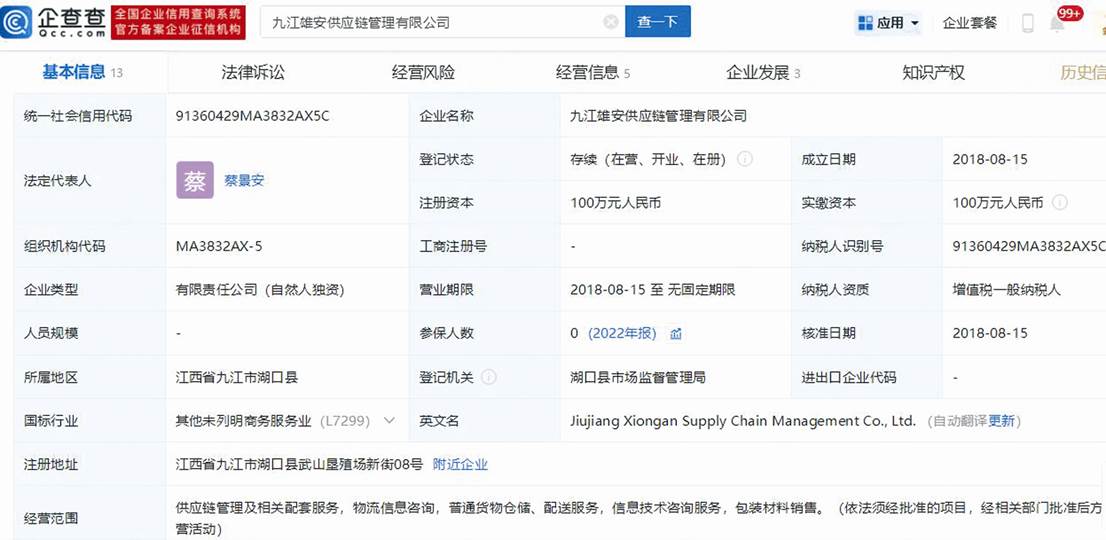Screen dimensions: 1106x540
Task: Click info icon beside 登记状态 value
Action: pyautogui.click(x=745, y=159)
